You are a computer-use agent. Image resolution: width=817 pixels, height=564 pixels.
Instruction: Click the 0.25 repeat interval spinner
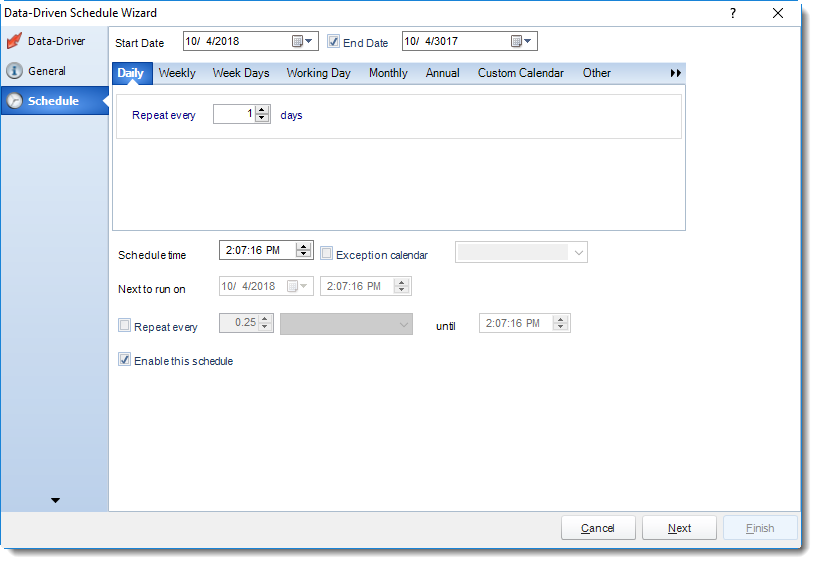(x=265, y=323)
